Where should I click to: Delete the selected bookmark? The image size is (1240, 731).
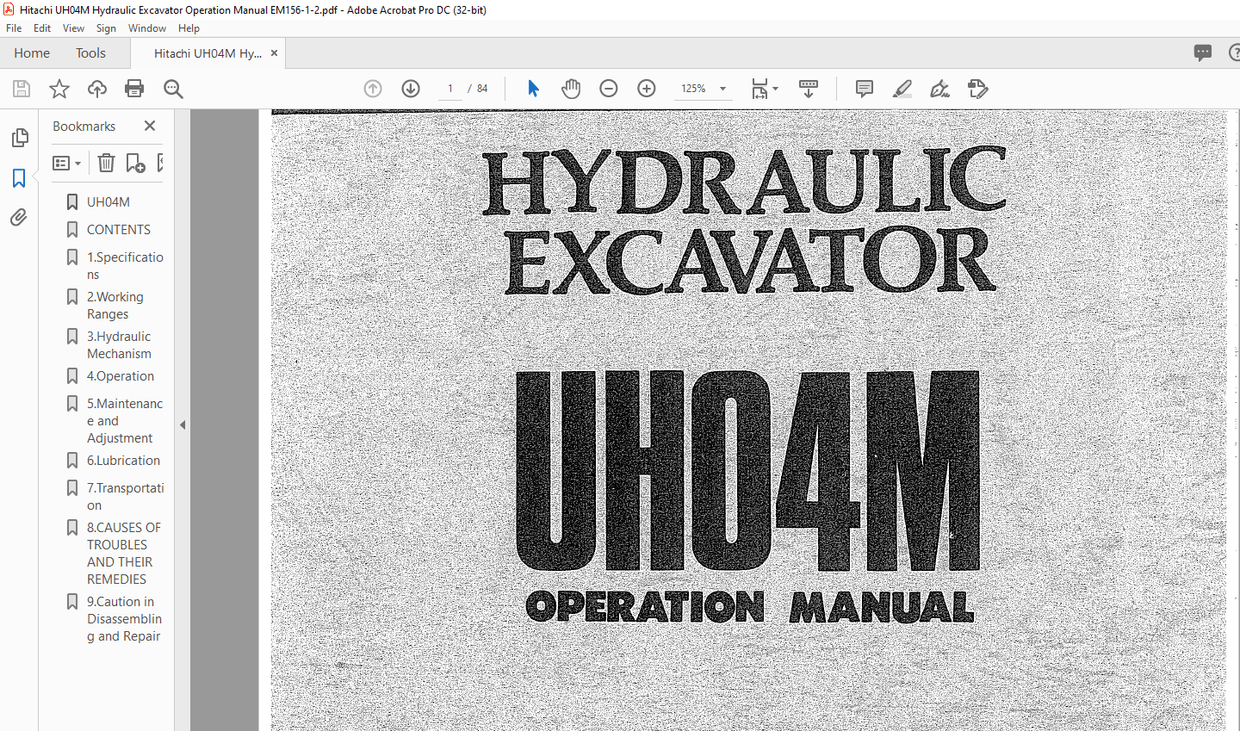click(x=106, y=162)
